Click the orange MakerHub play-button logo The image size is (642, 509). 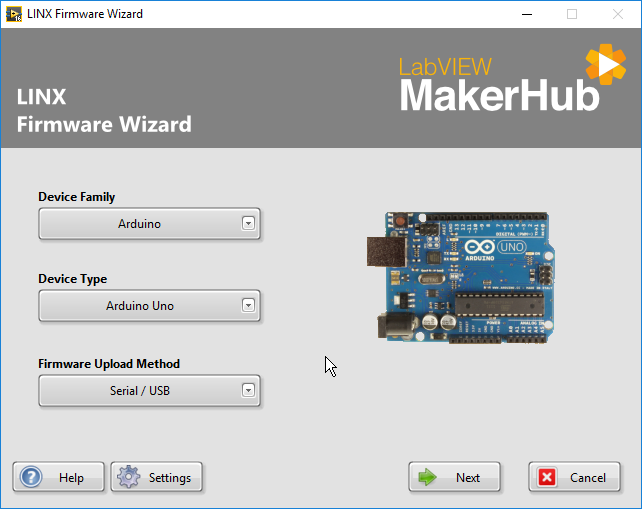604,66
